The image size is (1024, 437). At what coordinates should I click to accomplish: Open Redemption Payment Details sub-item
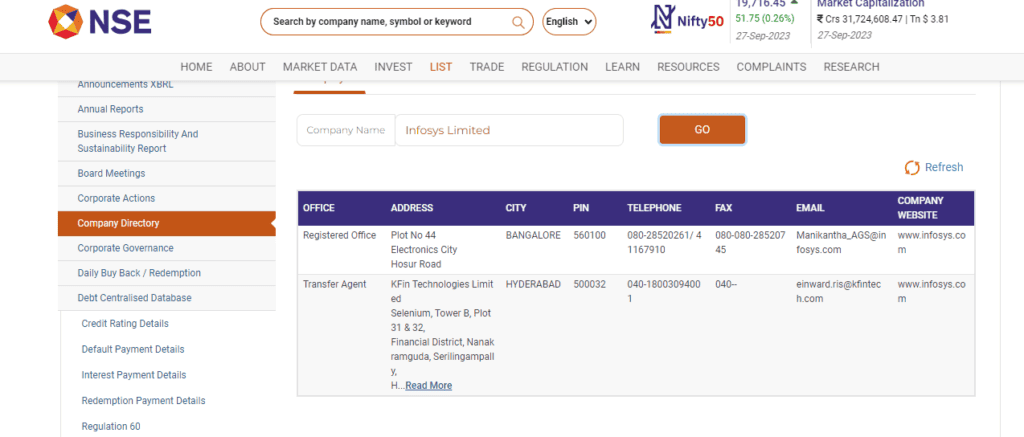coord(143,400)
